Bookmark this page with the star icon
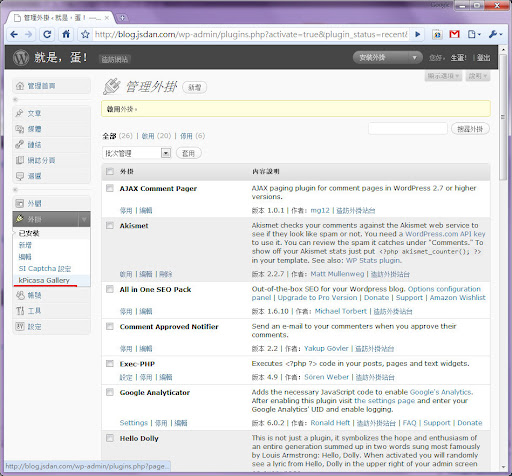The width and height of the screenshot is (512, 476). (x=85, y=34)
